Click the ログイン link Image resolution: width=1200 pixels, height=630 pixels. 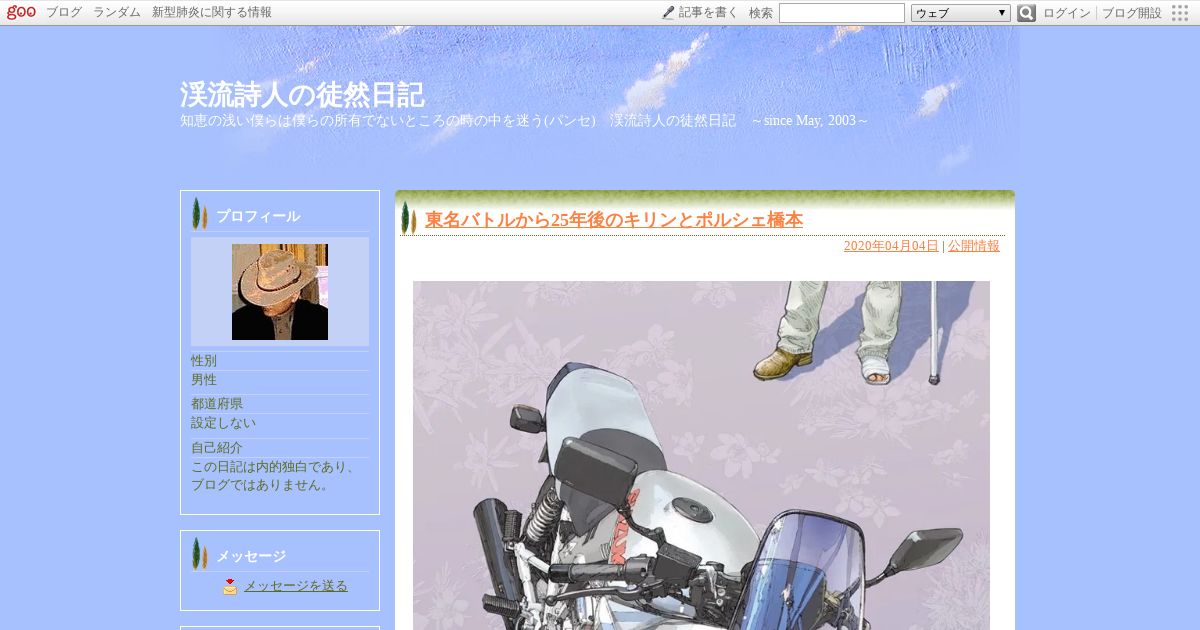tap(1067, 13)
